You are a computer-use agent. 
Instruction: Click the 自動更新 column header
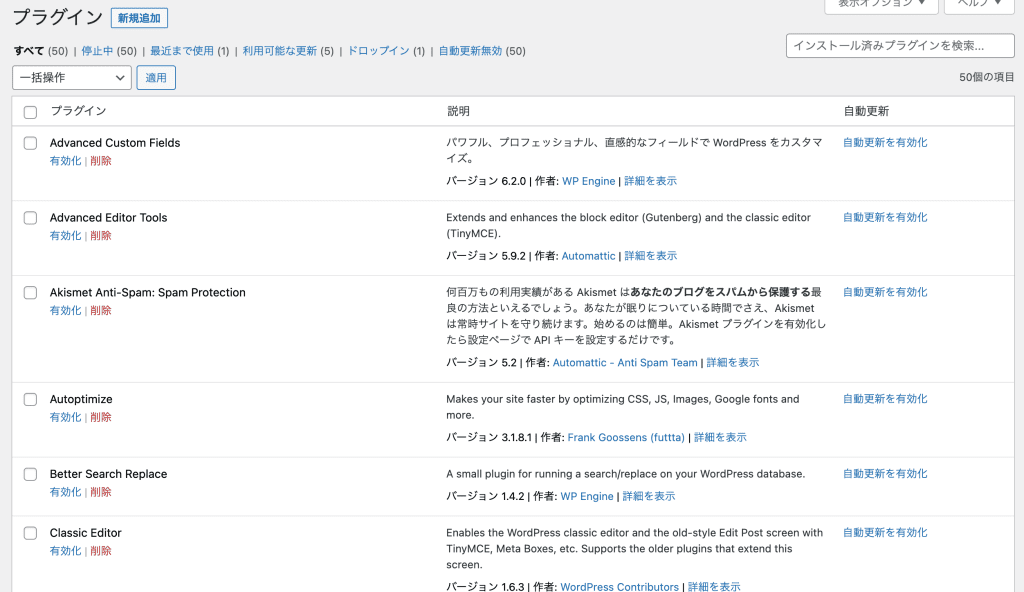click(x=866, y=111)
